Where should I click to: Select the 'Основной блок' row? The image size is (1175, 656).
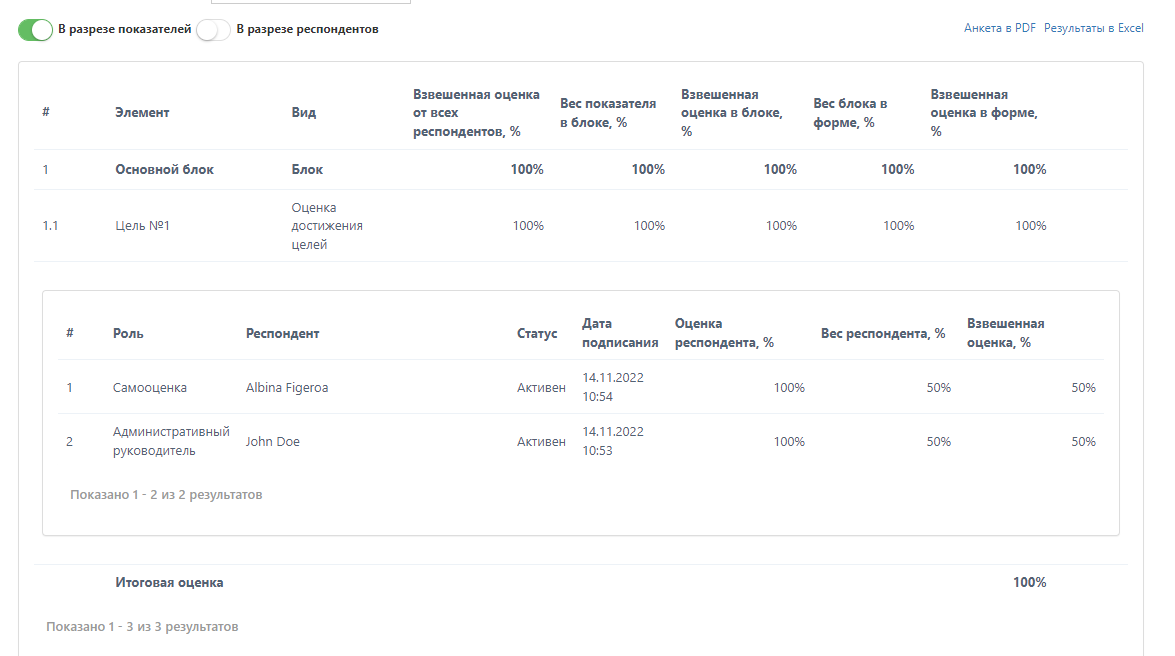point(581,169)
